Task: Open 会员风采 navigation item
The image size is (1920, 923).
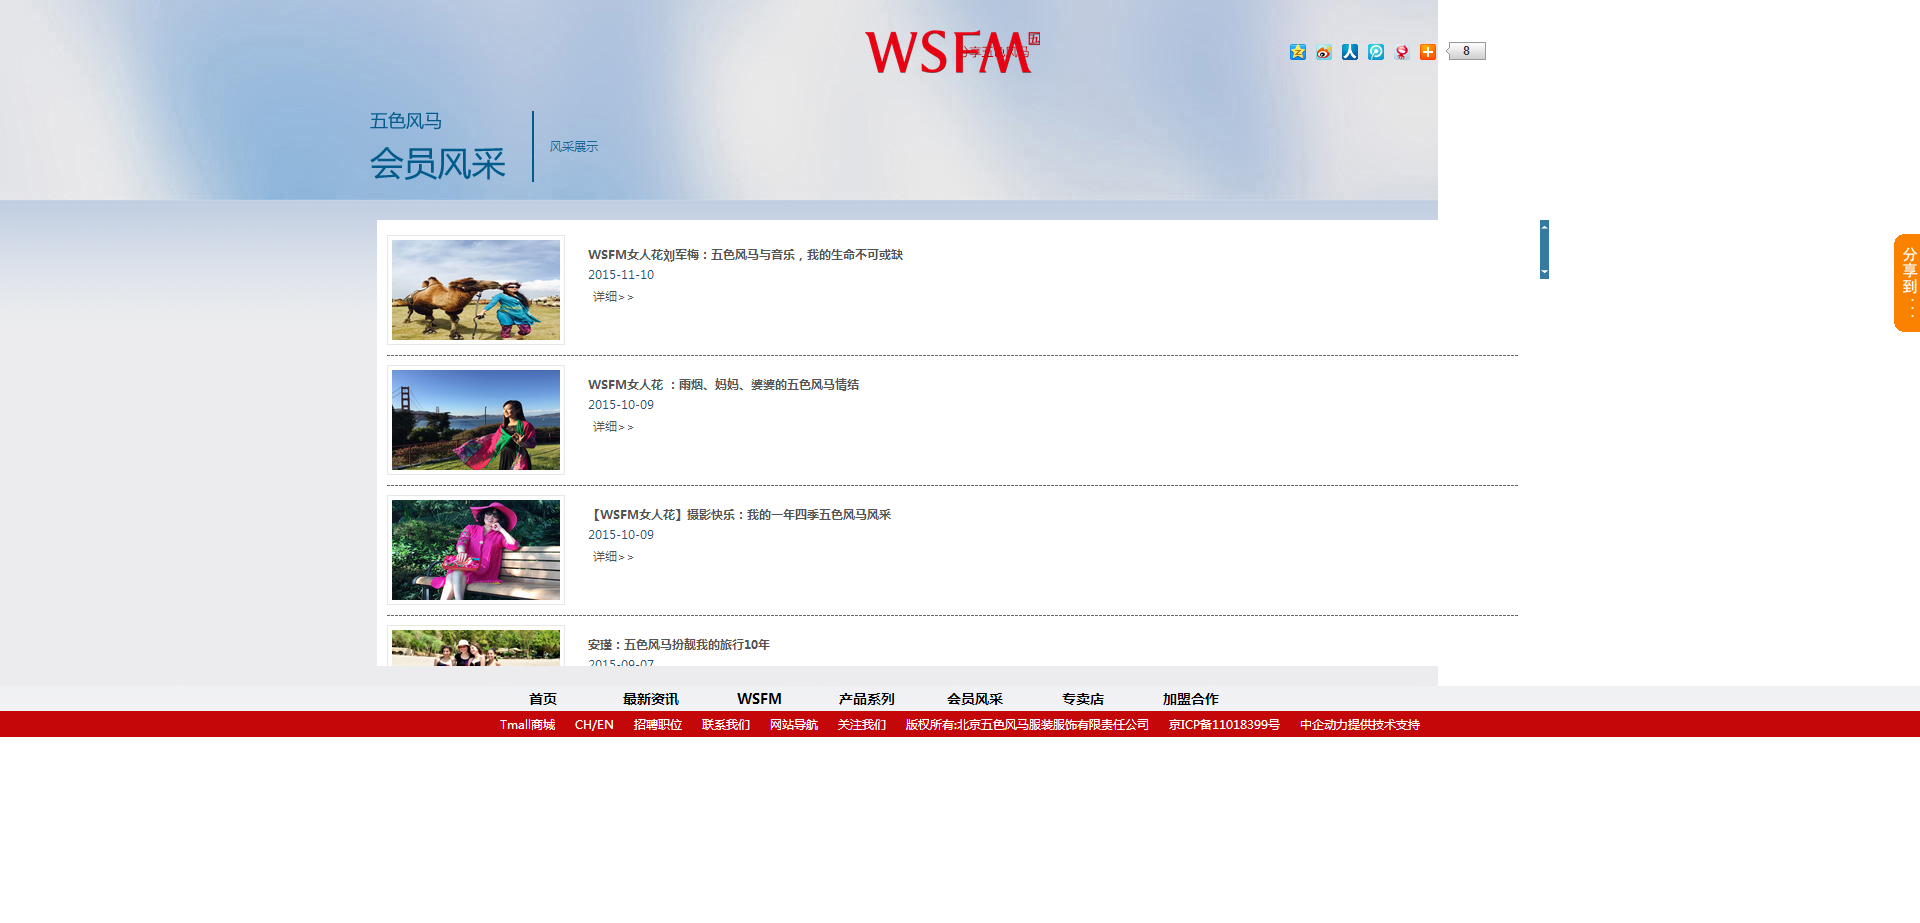Action: (975, 699)
